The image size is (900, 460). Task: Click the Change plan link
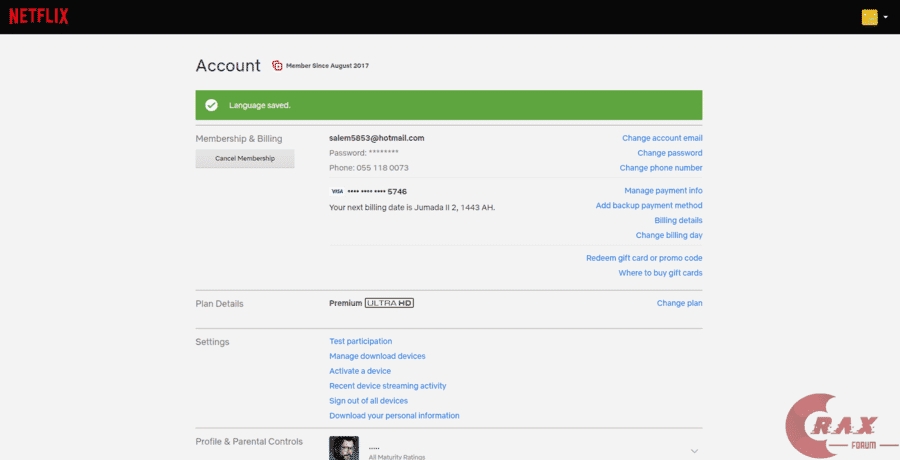(x=679, y=303)
